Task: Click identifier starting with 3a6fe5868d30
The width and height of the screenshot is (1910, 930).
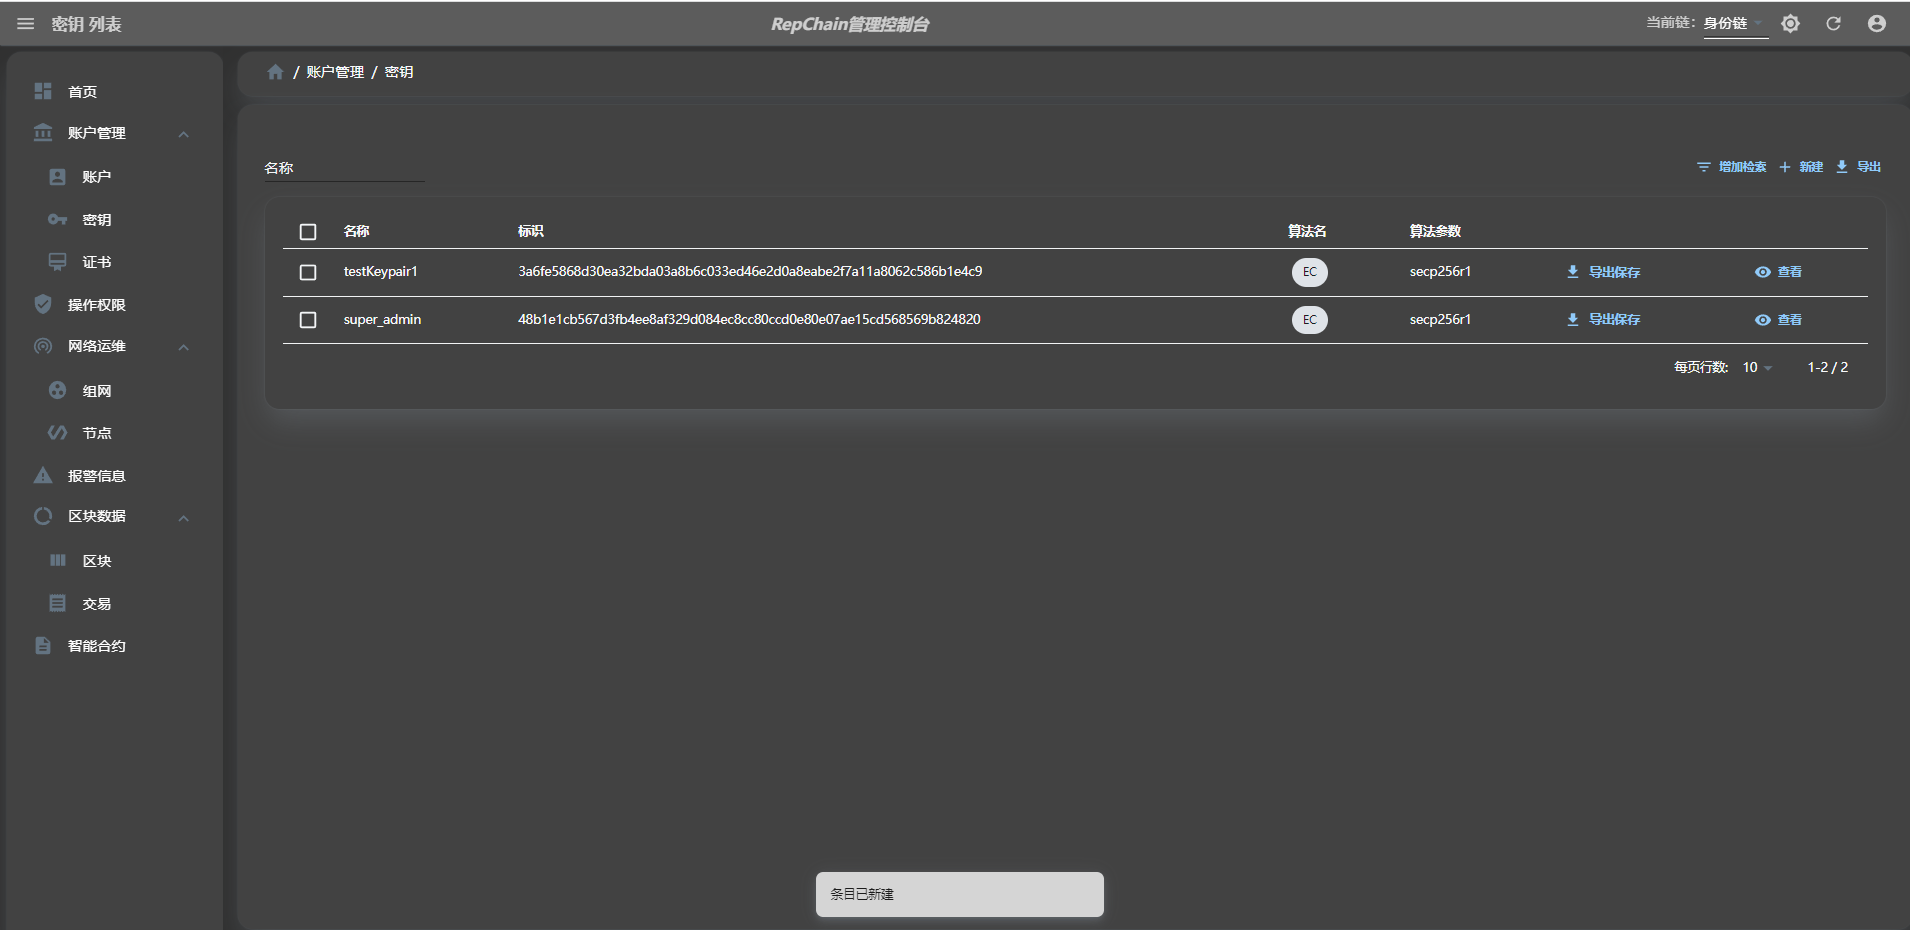Action: (x=750, y=271)
